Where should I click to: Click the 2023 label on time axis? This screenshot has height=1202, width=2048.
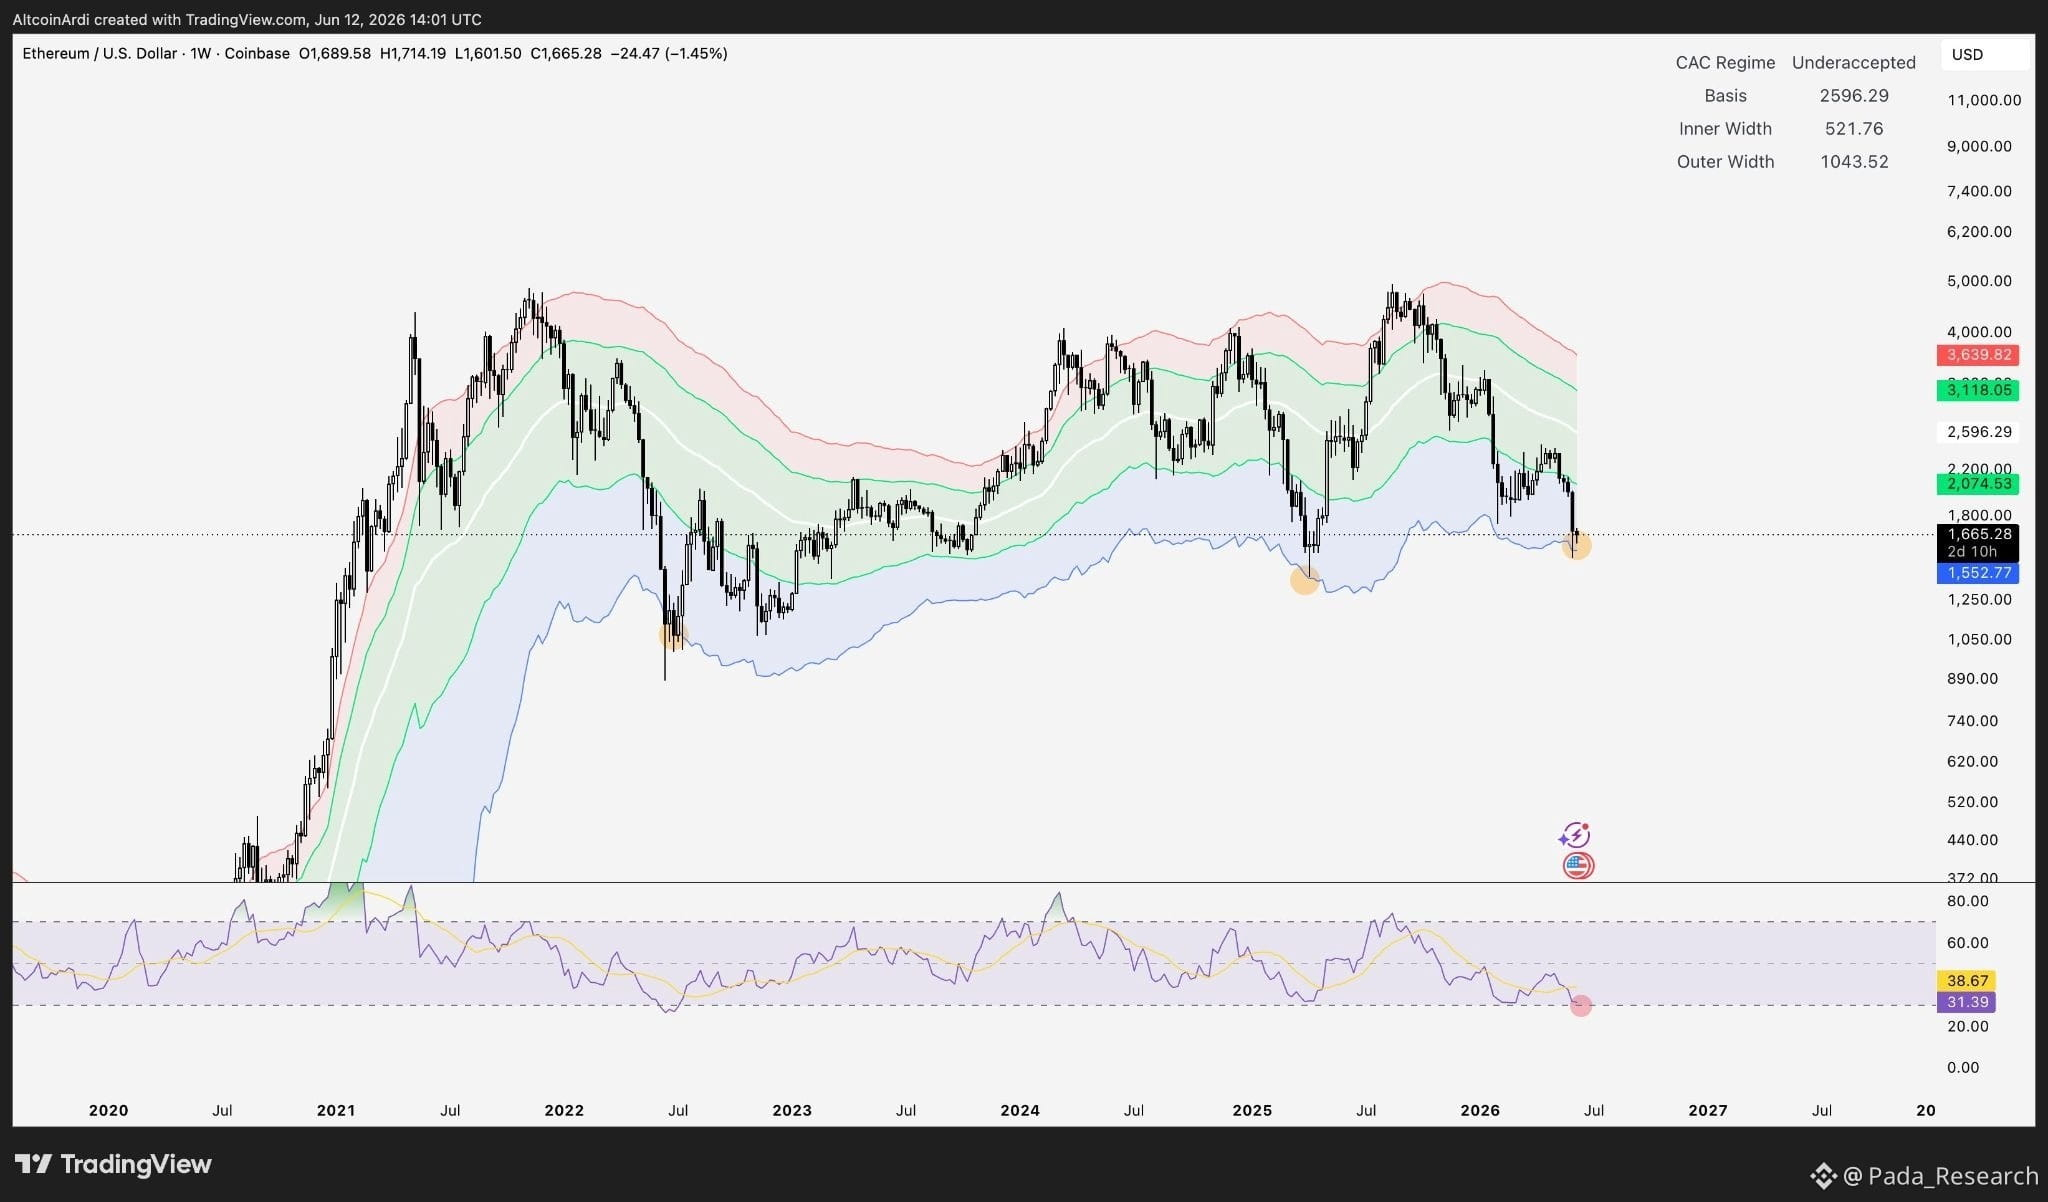[x=792, y=1110]
